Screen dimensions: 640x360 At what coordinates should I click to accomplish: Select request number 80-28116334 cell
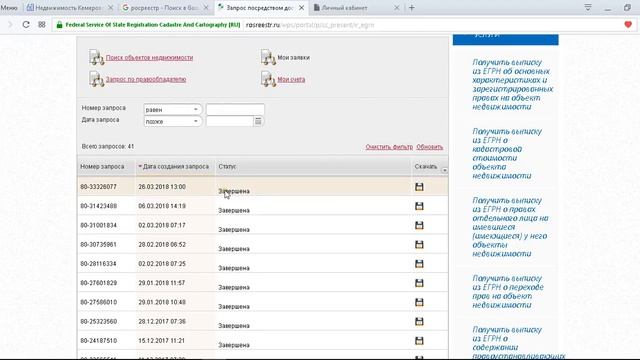[x=98, y=264]
